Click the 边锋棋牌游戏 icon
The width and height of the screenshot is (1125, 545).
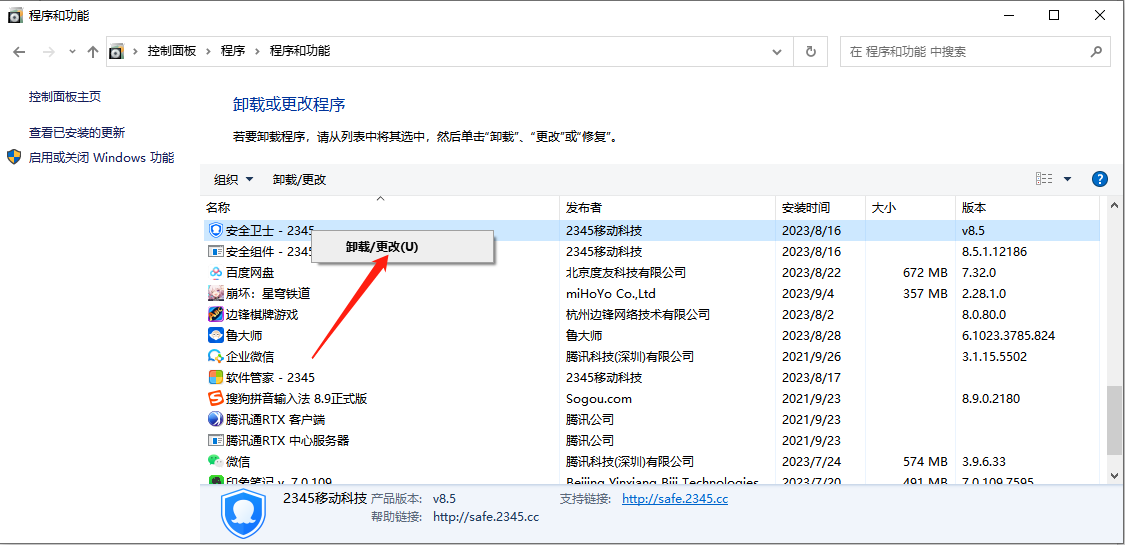[216, 314]
